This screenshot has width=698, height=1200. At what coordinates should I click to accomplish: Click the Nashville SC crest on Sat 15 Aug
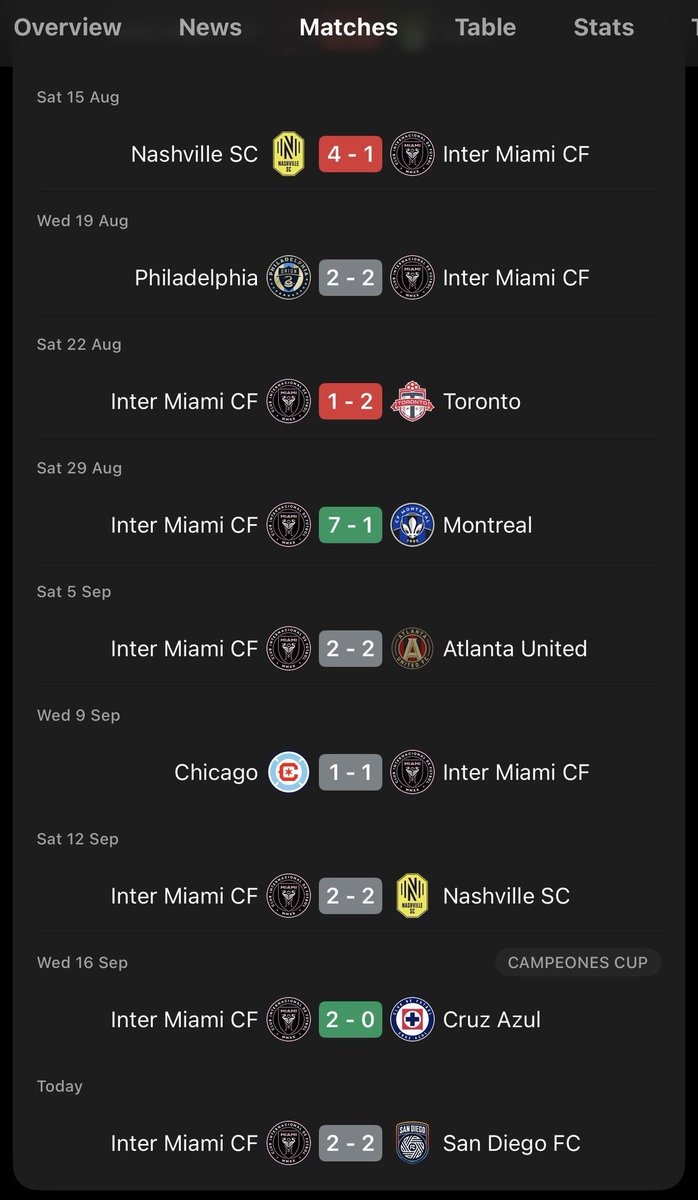(289, 154)
